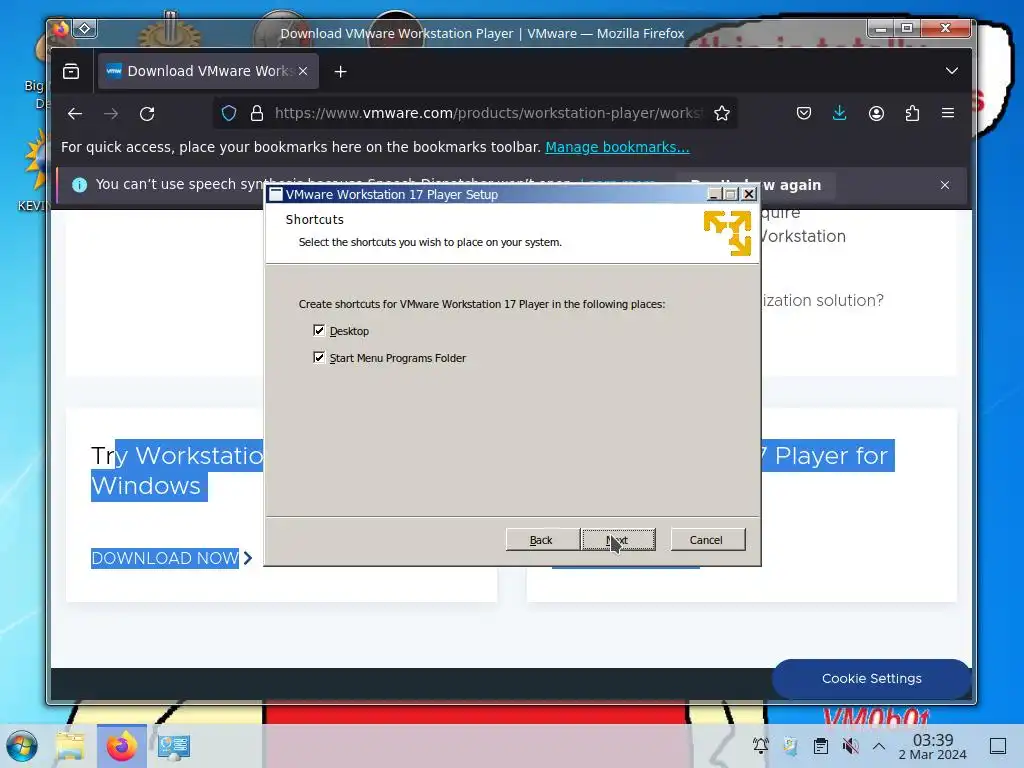This screenshot has width=1024, height=768.
Task: Open the notifications bell tray icon
Action: 760,746
